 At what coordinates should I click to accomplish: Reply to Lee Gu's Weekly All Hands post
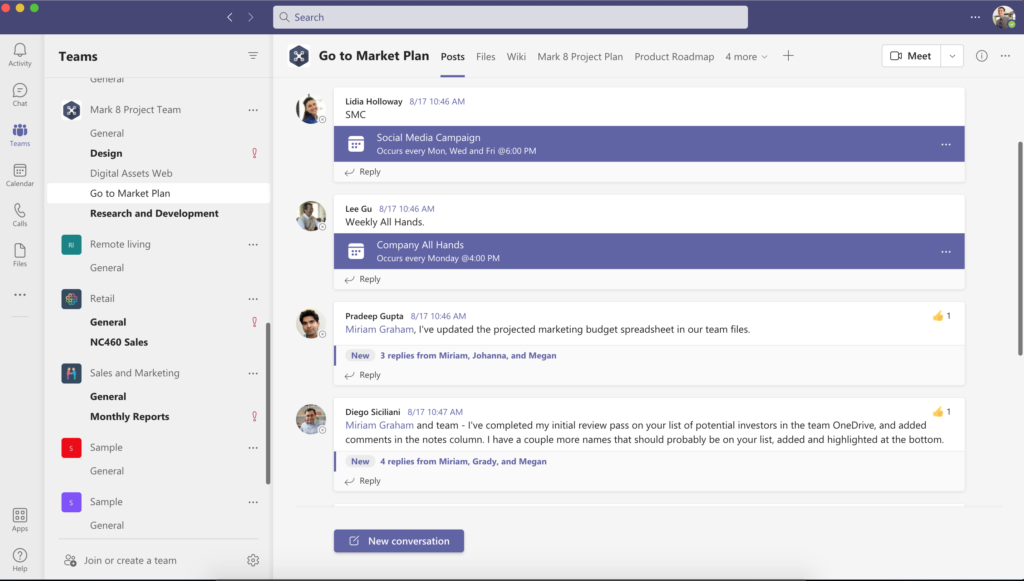362,279
